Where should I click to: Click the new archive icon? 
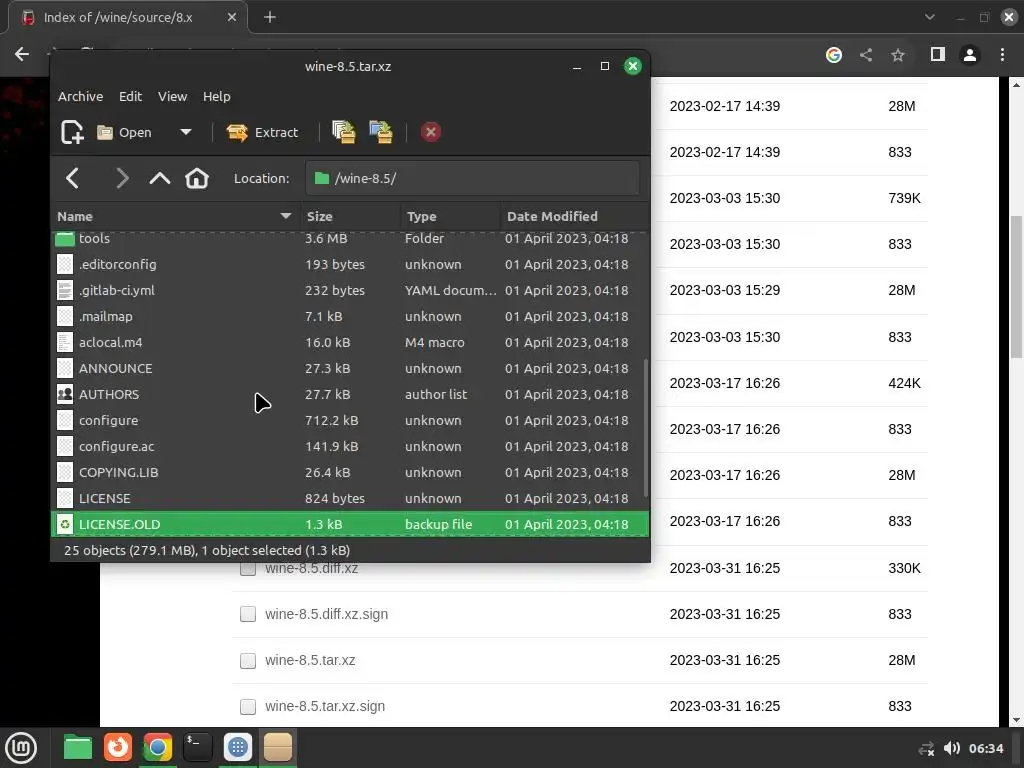coord(72,132)
